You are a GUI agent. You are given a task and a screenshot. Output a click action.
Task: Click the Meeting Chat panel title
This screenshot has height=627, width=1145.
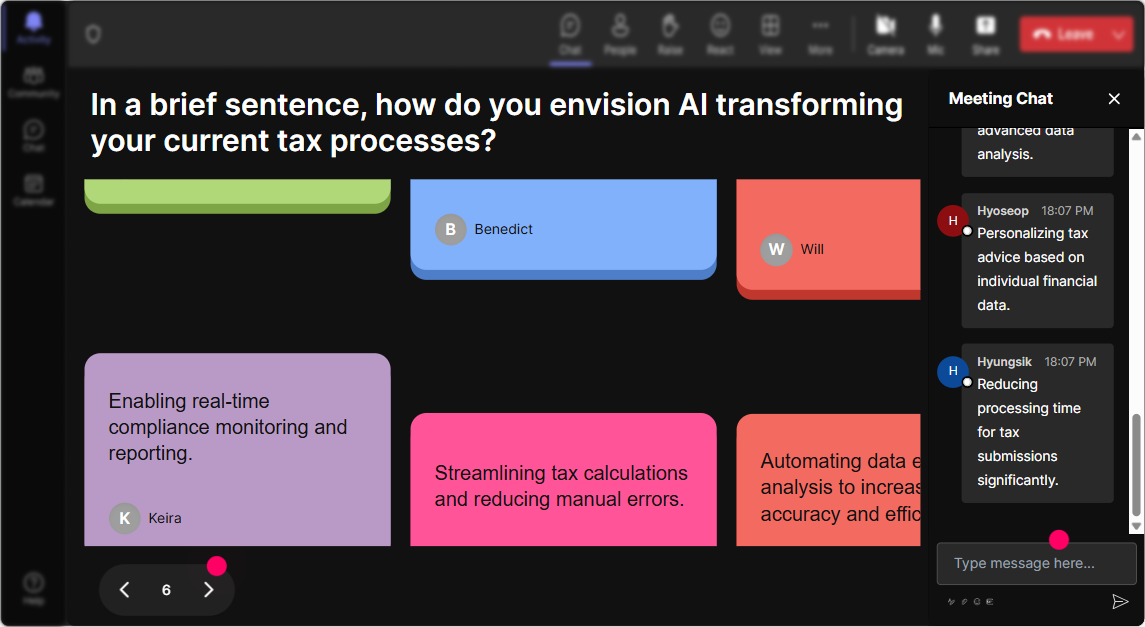pos(1000,99)
